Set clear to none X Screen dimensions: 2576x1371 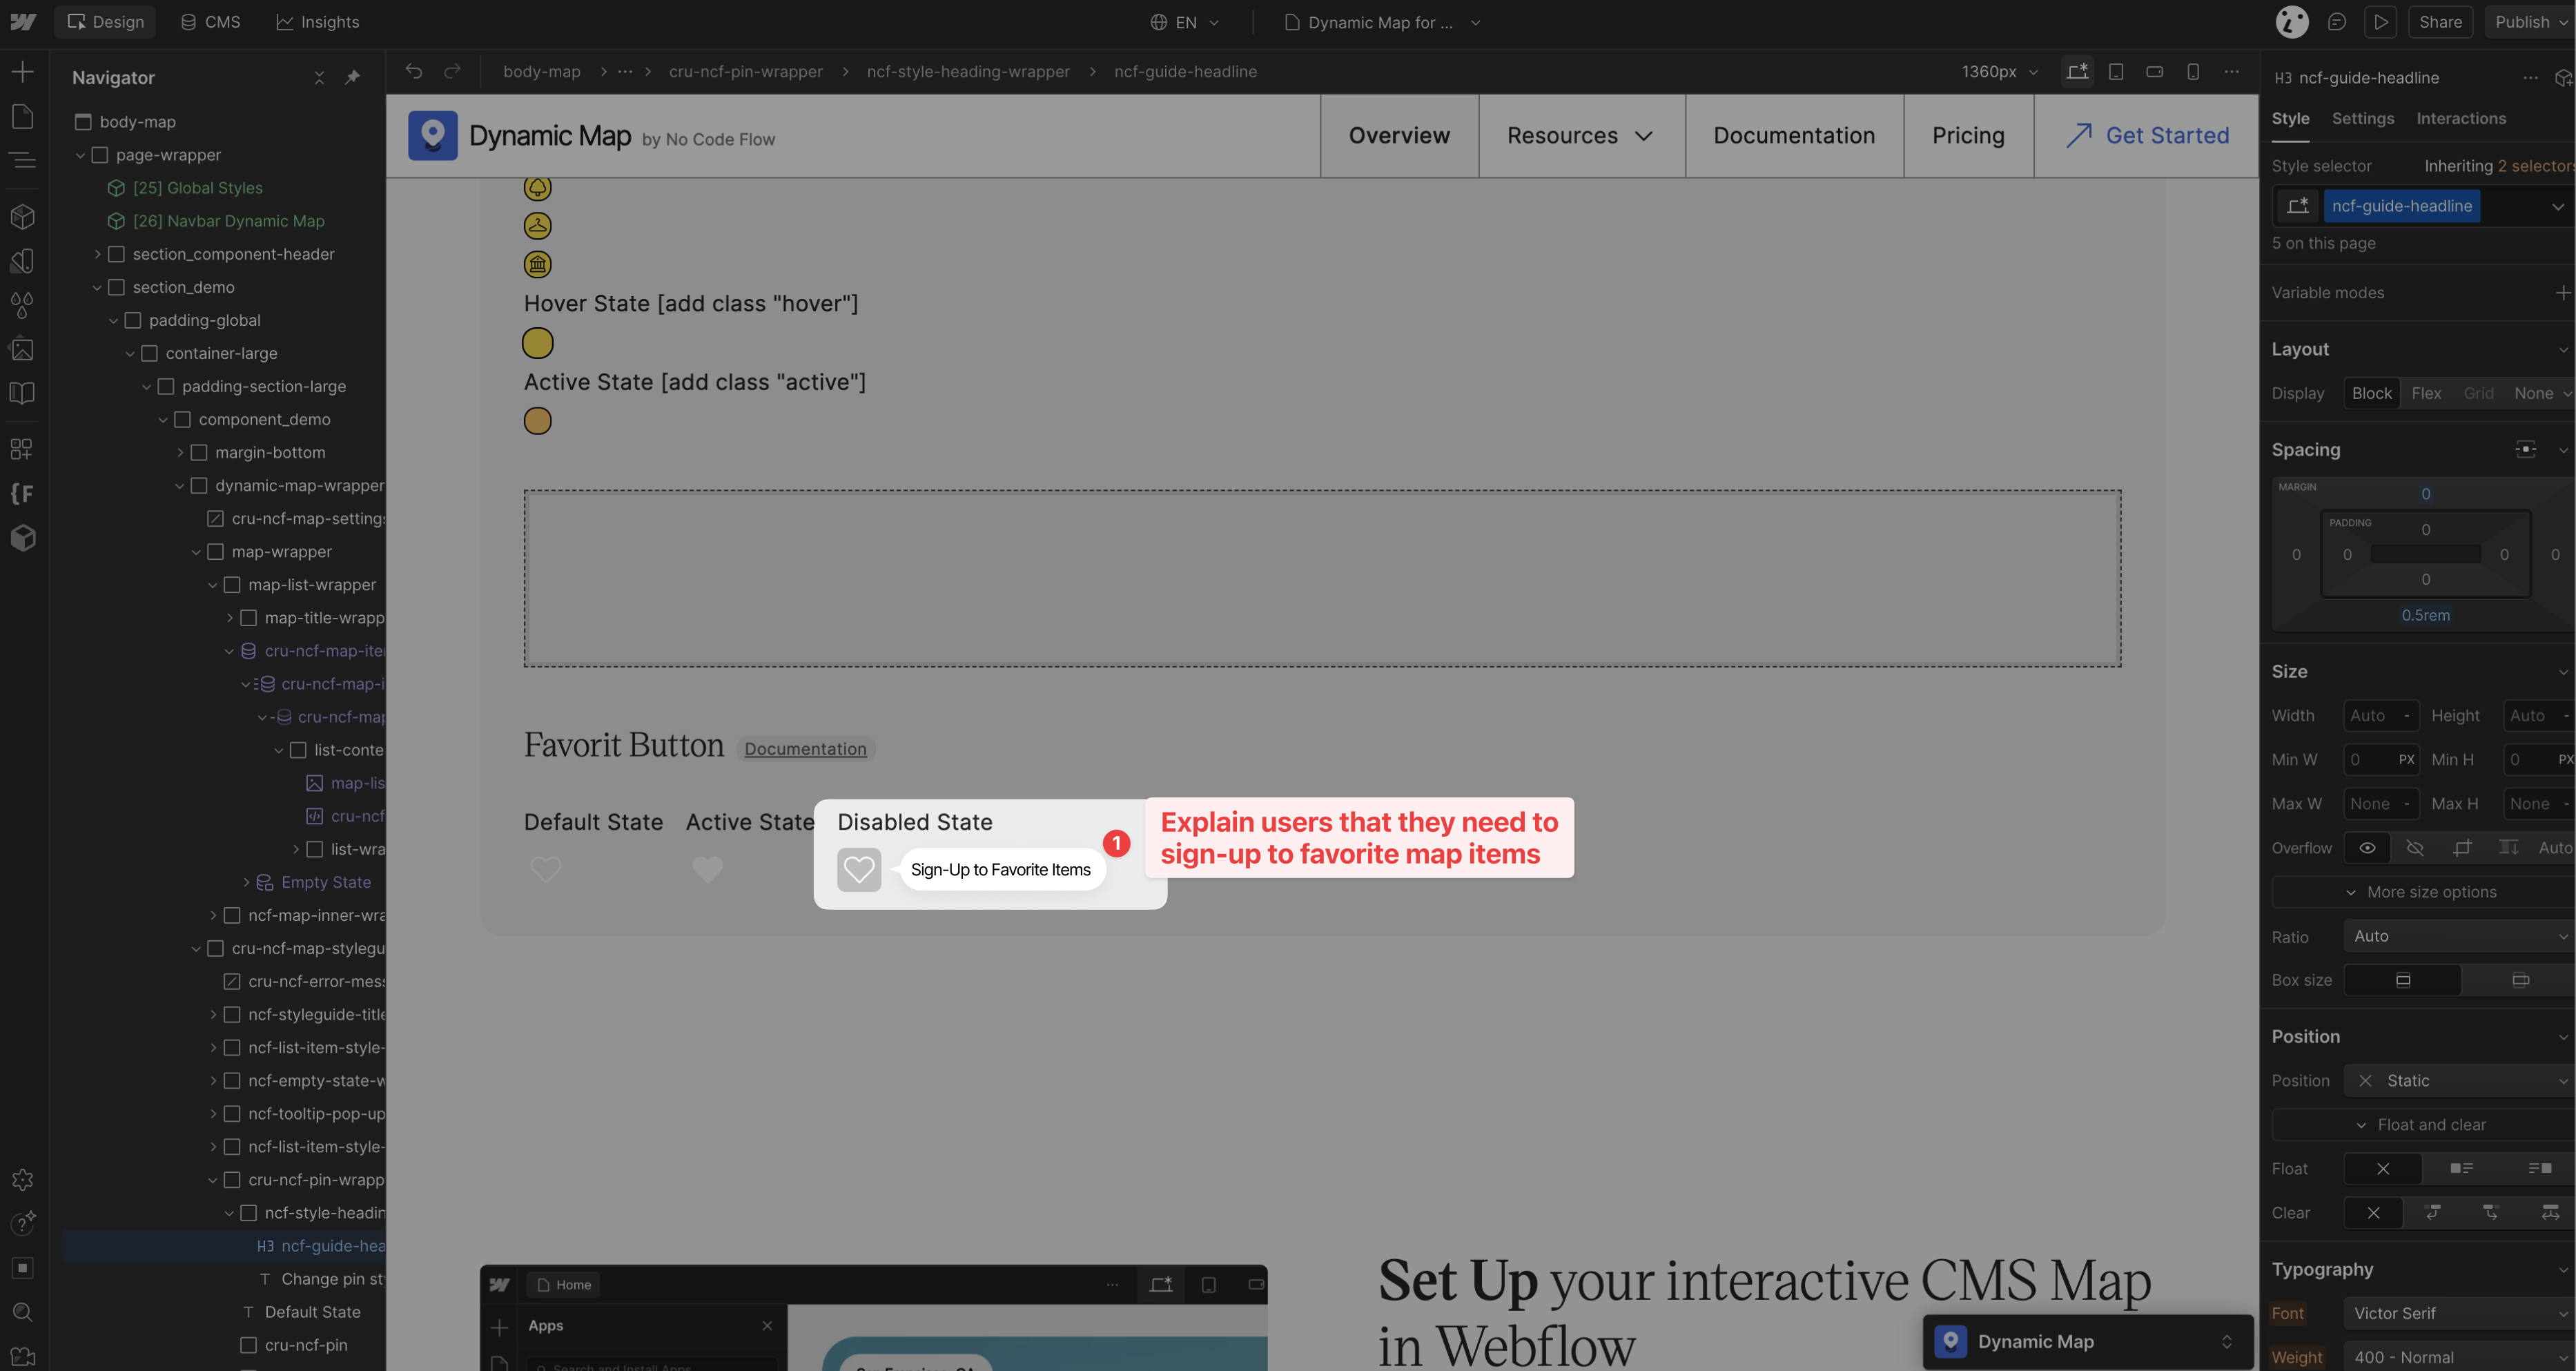(x=2373, y=1213)
